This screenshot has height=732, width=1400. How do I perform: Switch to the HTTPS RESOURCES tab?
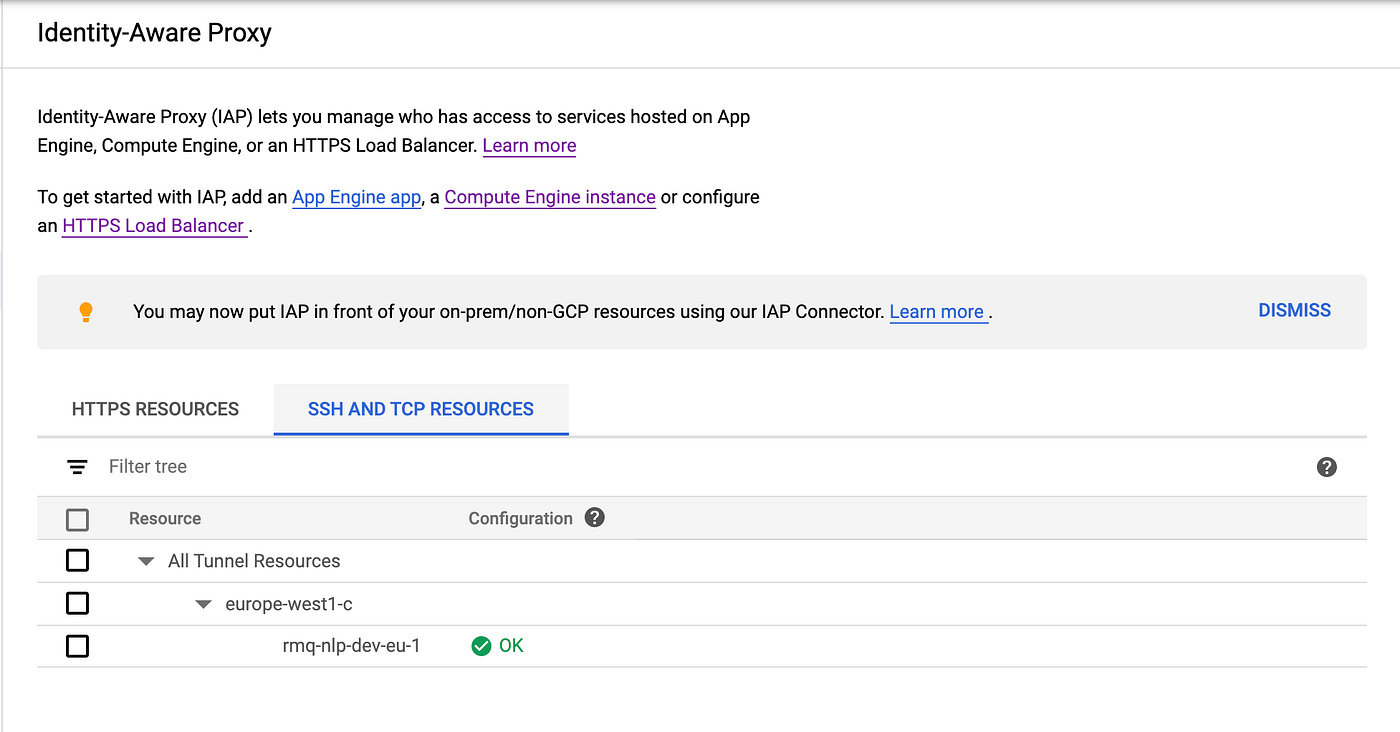(x=154, y=409)
